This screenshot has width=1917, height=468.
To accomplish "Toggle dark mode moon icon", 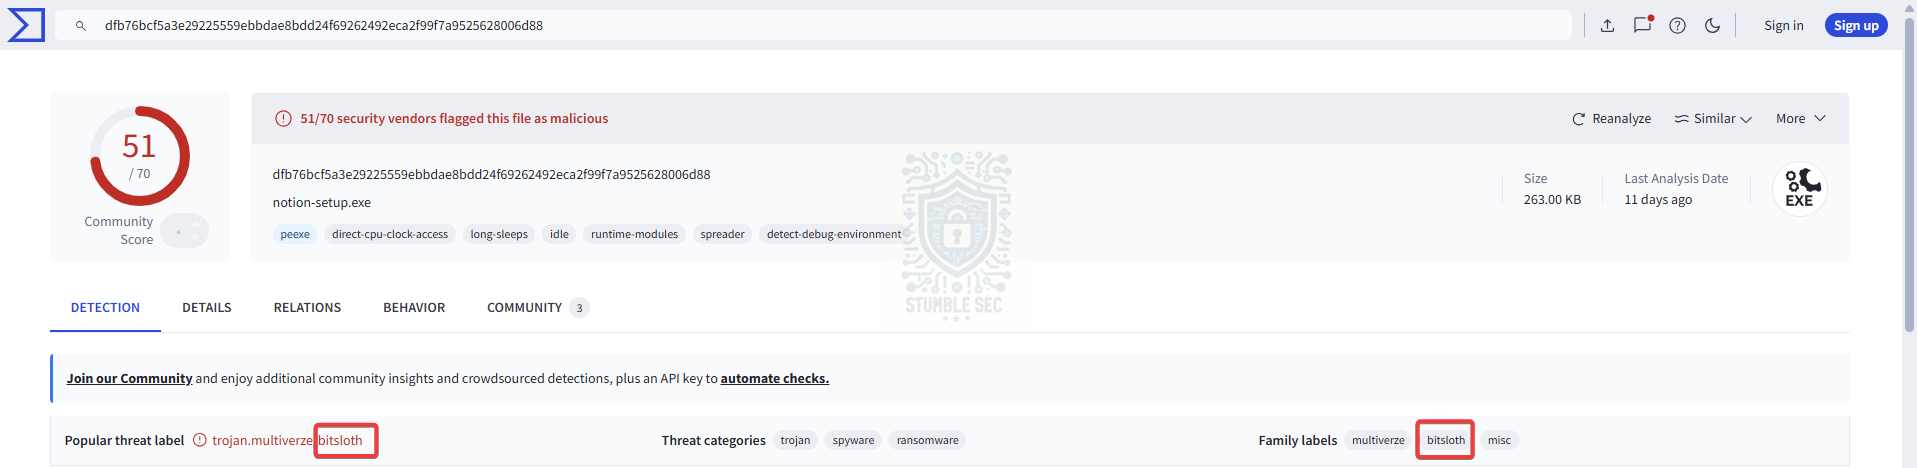I will click(x=1712, y=26).
